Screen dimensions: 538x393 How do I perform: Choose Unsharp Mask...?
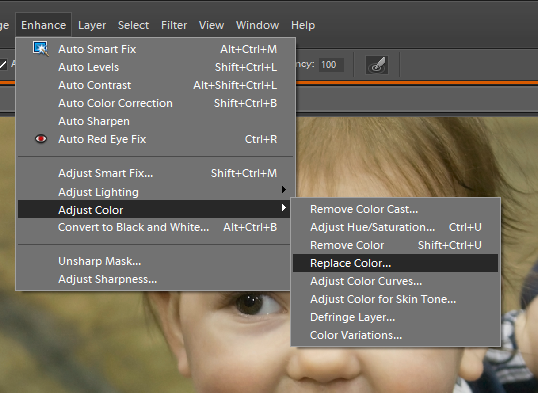point(154,261)
